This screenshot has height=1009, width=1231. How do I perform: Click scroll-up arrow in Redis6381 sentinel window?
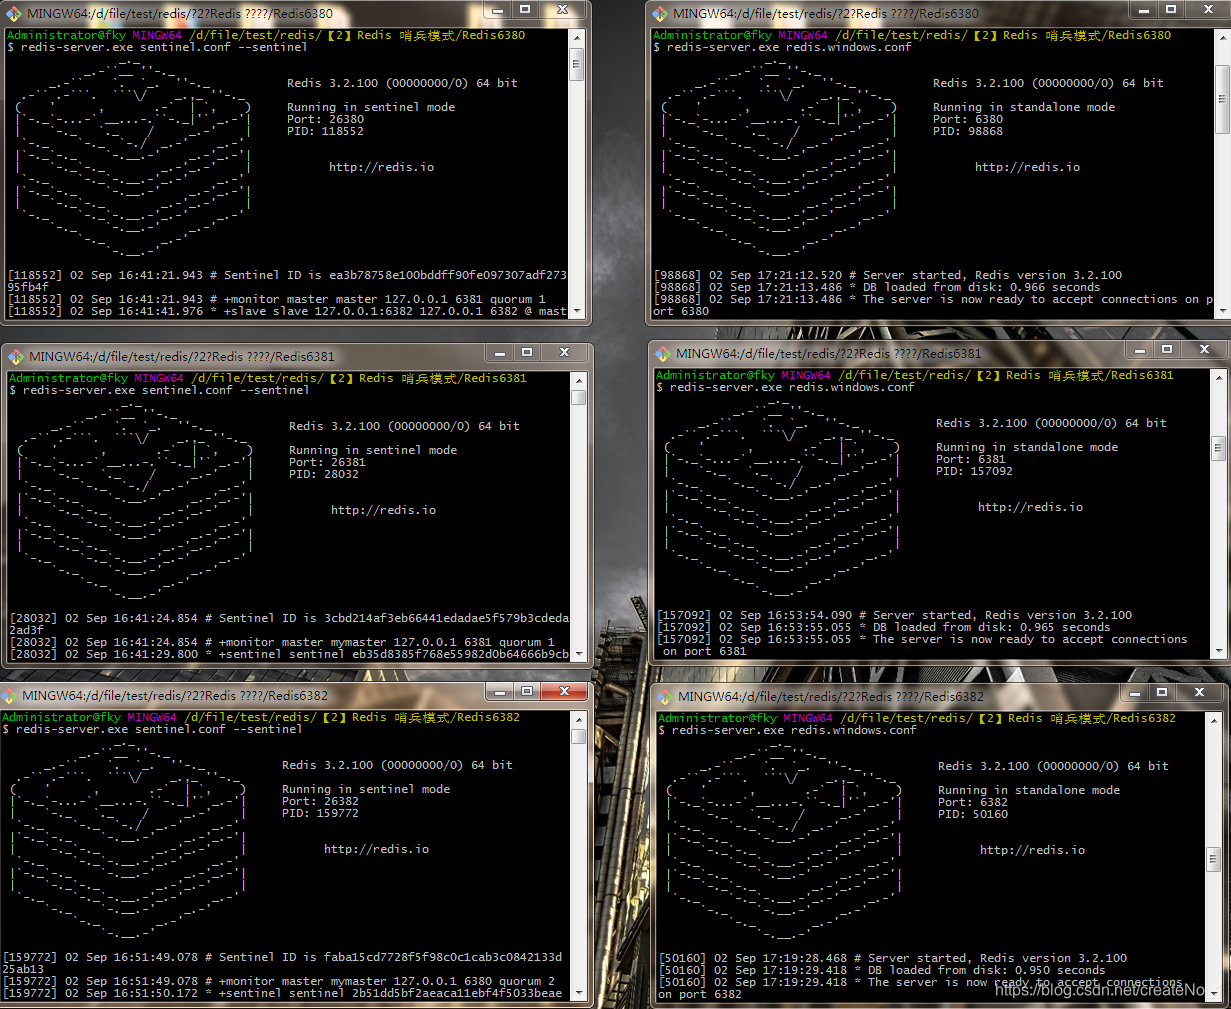point(579,380)
